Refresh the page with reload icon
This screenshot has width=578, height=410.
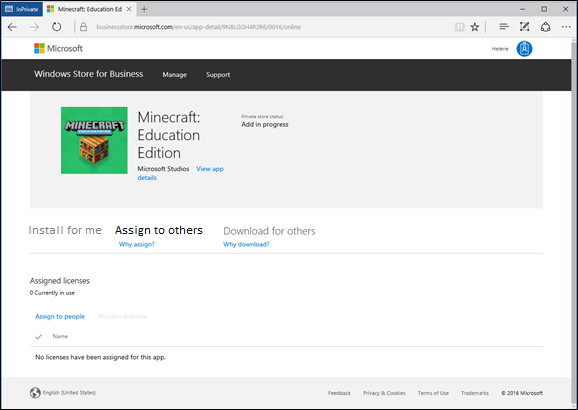click(56, 27)
